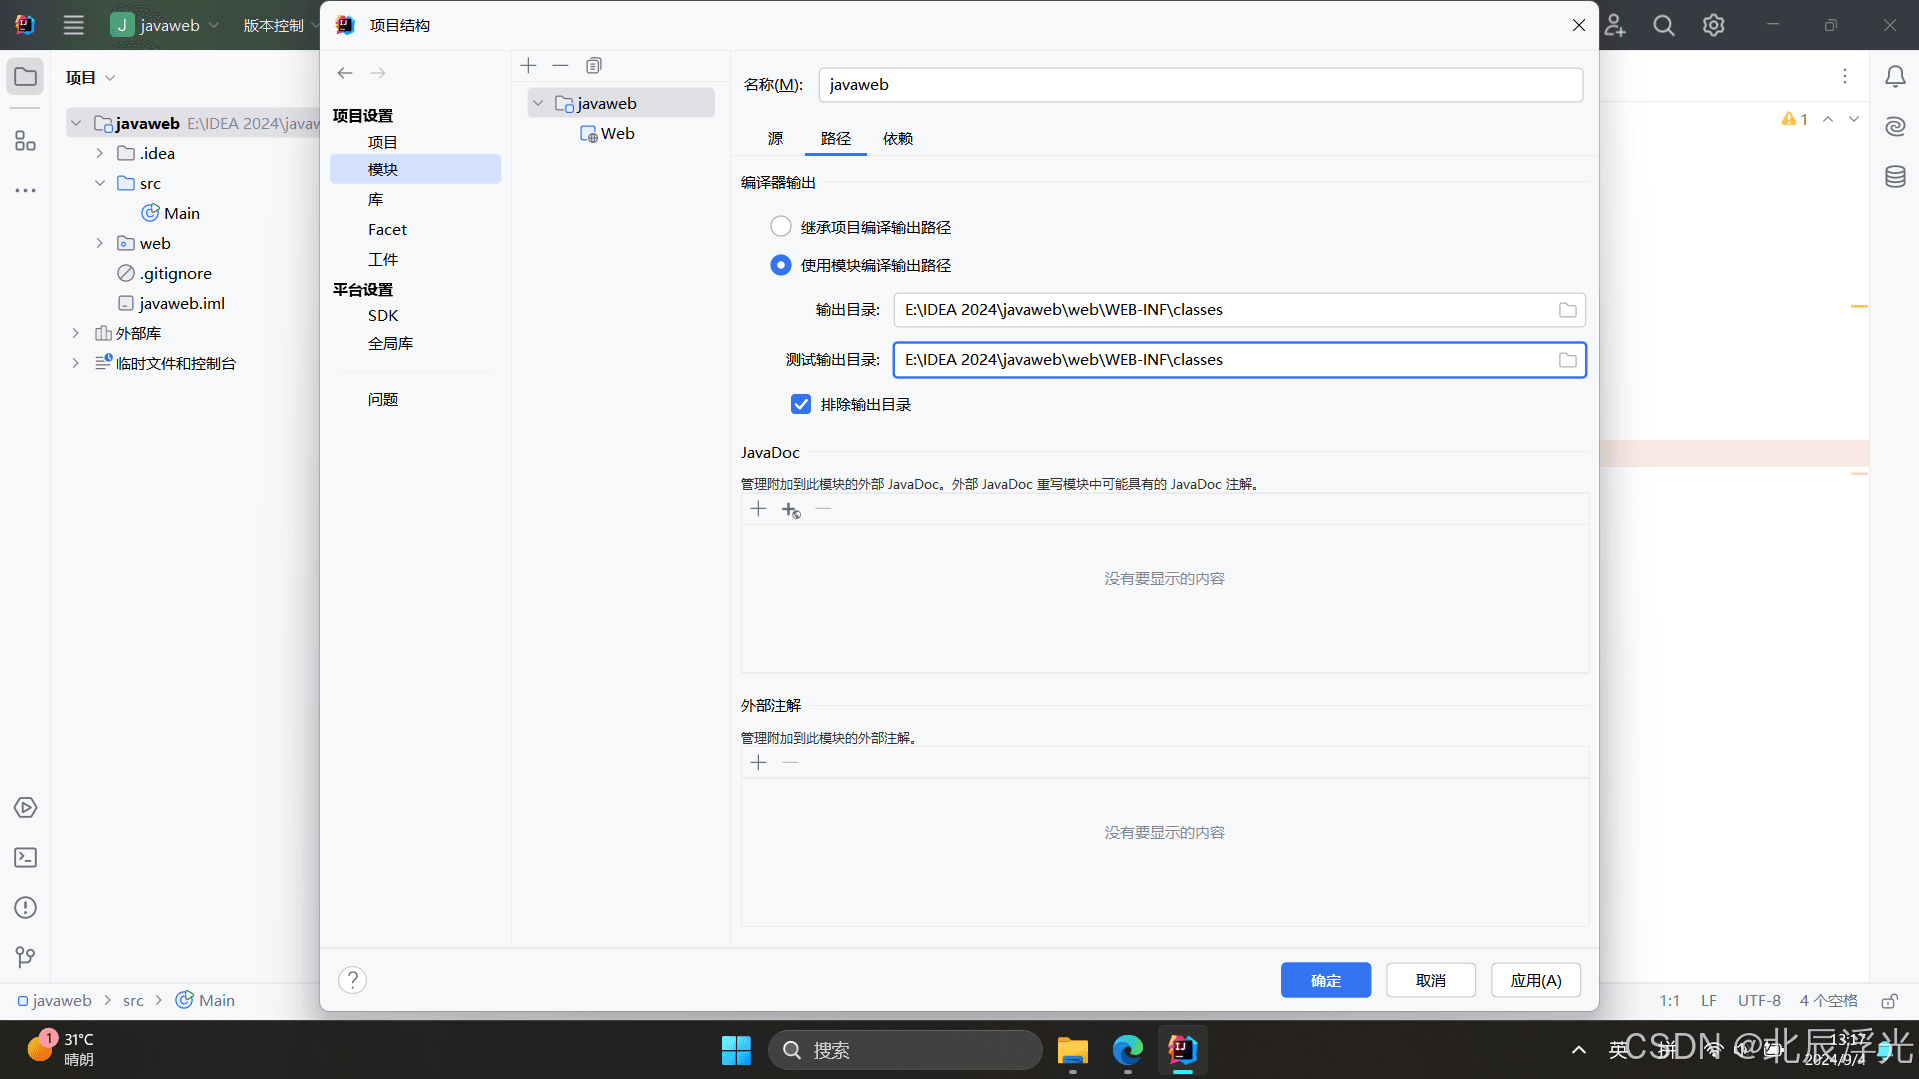The image size is (1919, 1079).
Task: Collapse javaweb module tree node
Action: [538, 103]
